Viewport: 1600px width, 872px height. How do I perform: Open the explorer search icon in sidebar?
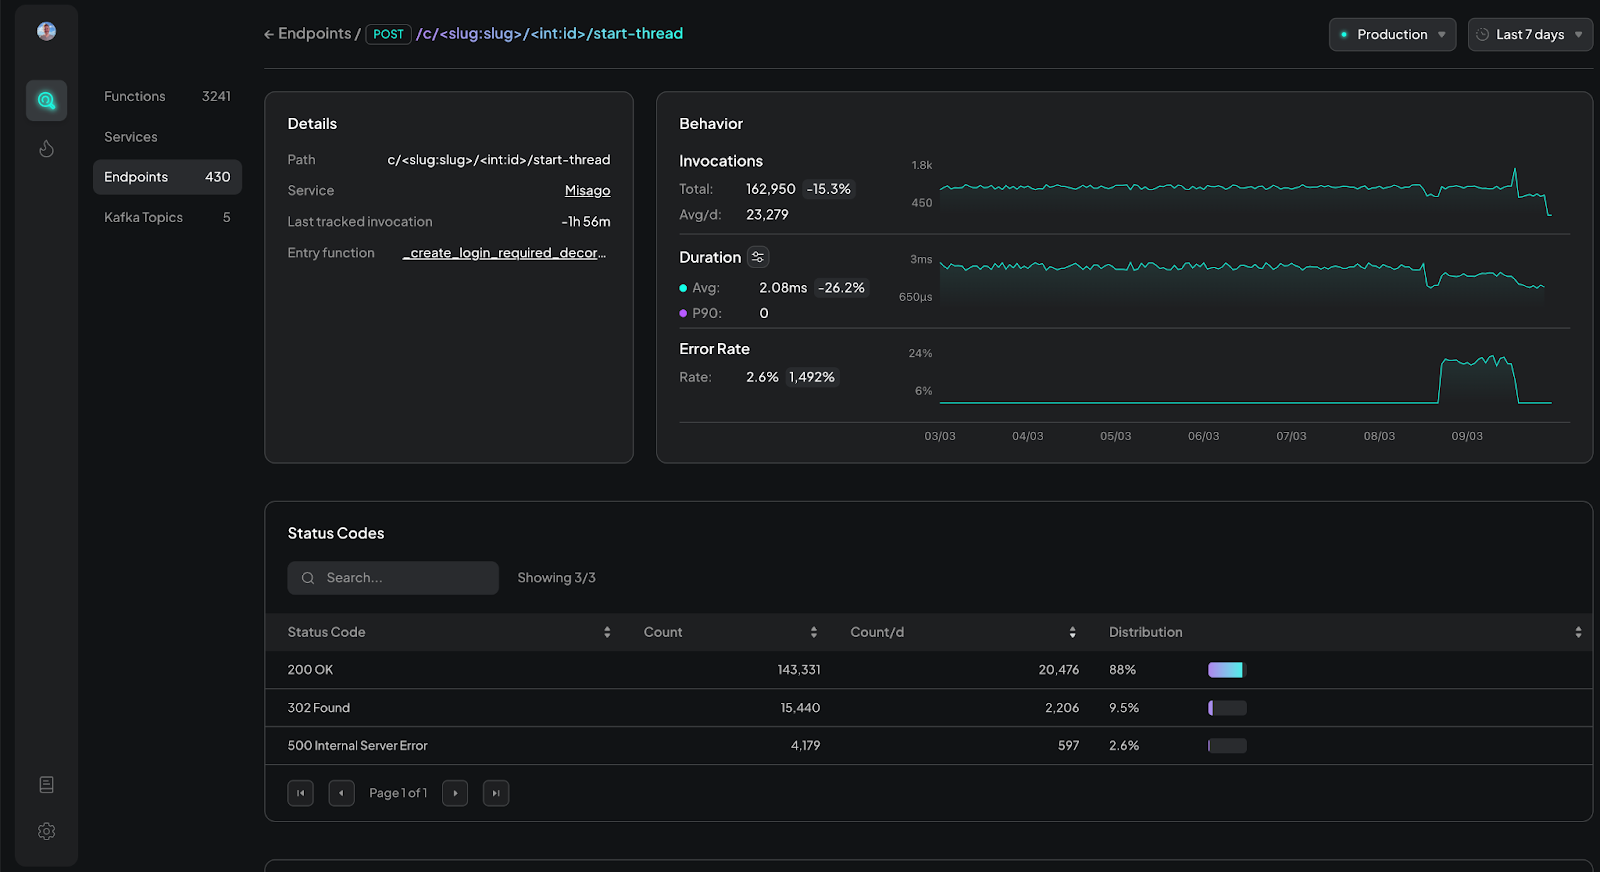[x=46, y=100]
